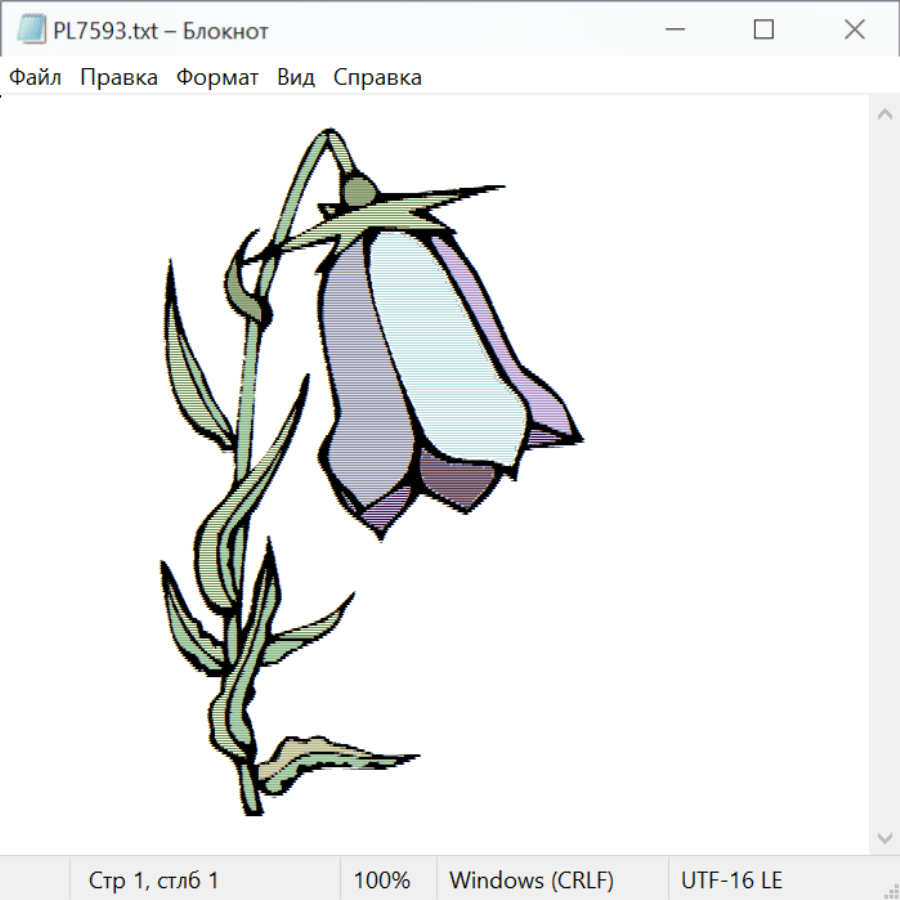Click the UTF-16 LE encoding indicator
Screen dimensions: 900x900
click(731, 881)
